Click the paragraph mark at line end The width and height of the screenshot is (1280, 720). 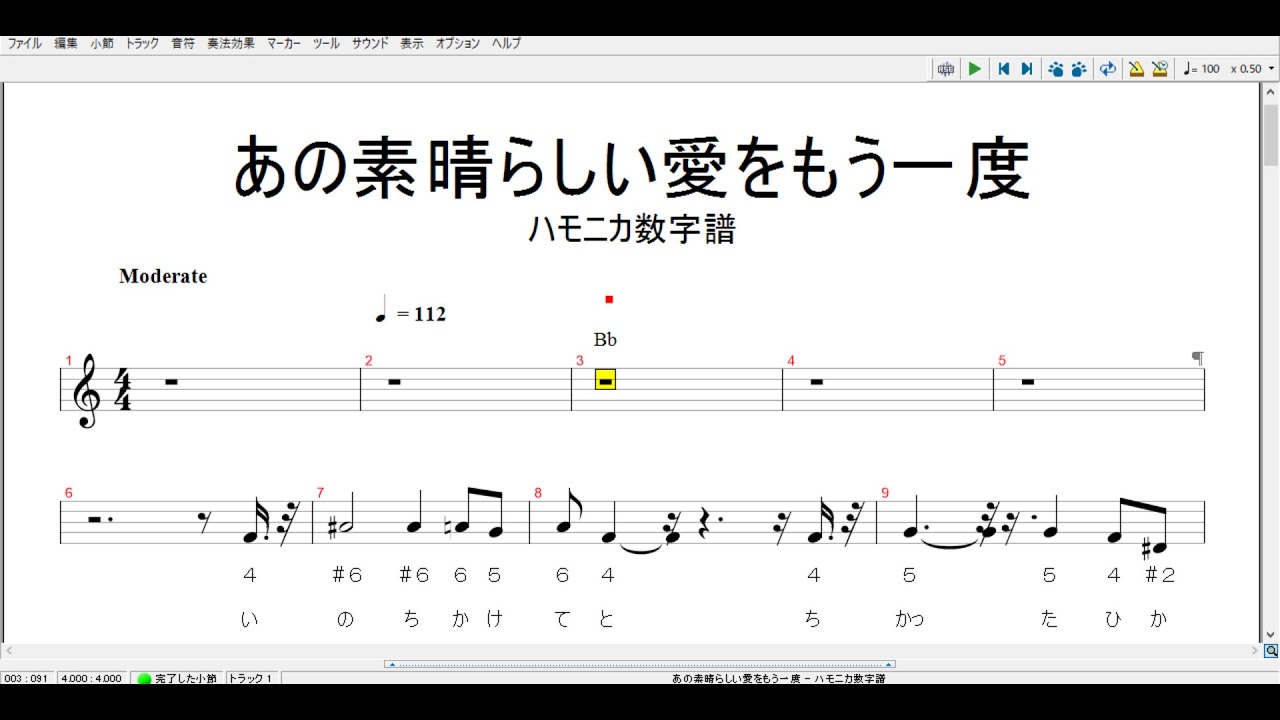point(1197,358)
